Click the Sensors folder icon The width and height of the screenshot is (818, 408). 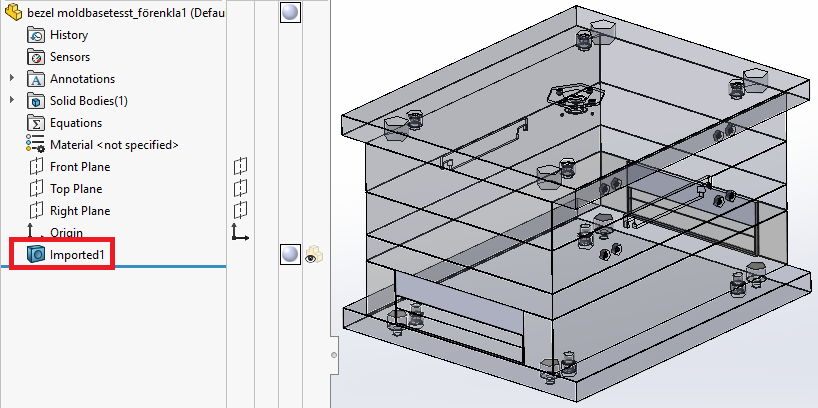pos(37,57)
